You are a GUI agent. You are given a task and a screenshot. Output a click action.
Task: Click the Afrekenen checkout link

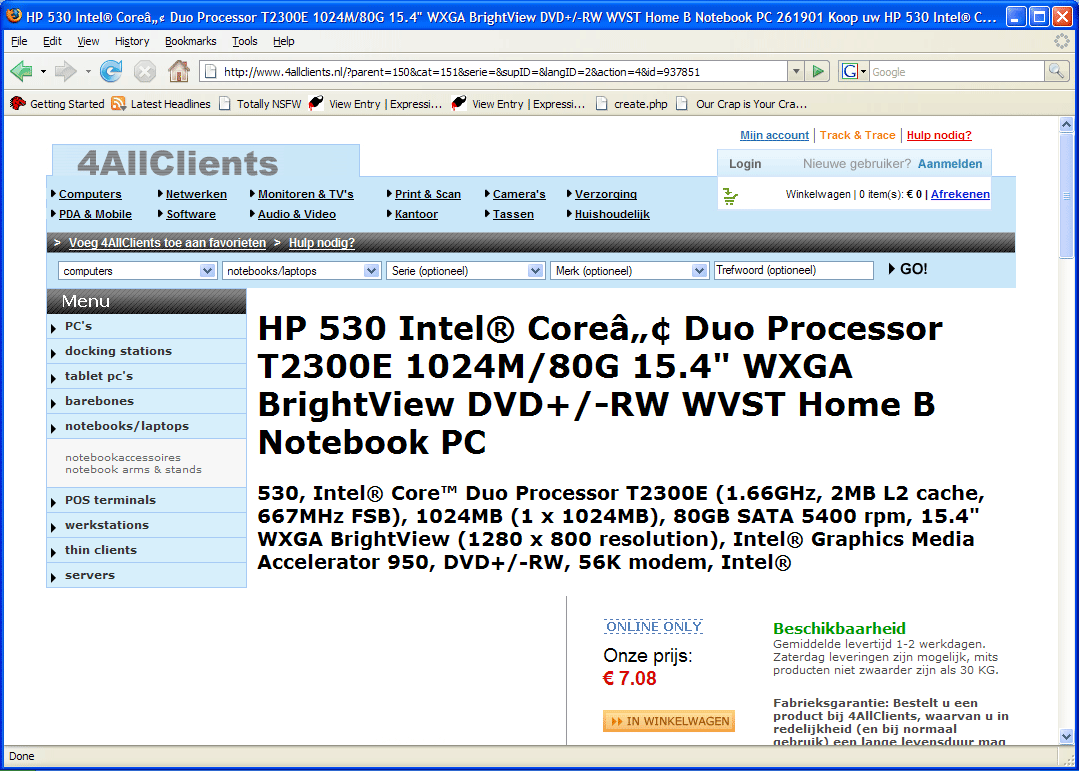(x=960, y=194)
